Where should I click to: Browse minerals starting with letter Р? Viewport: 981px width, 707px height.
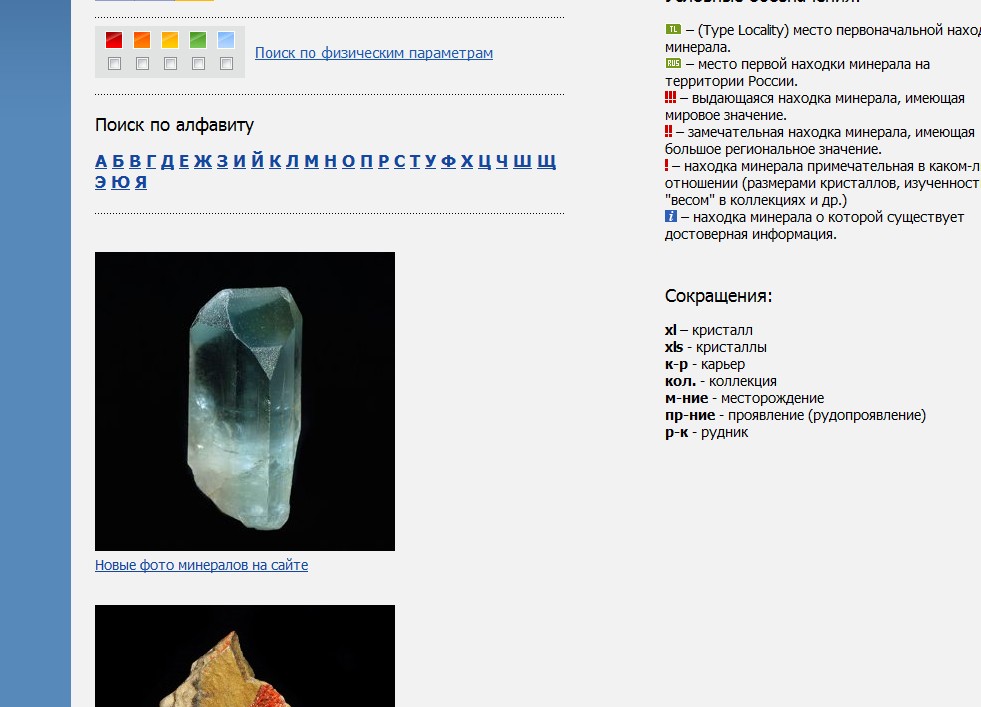tap(384, 161)
